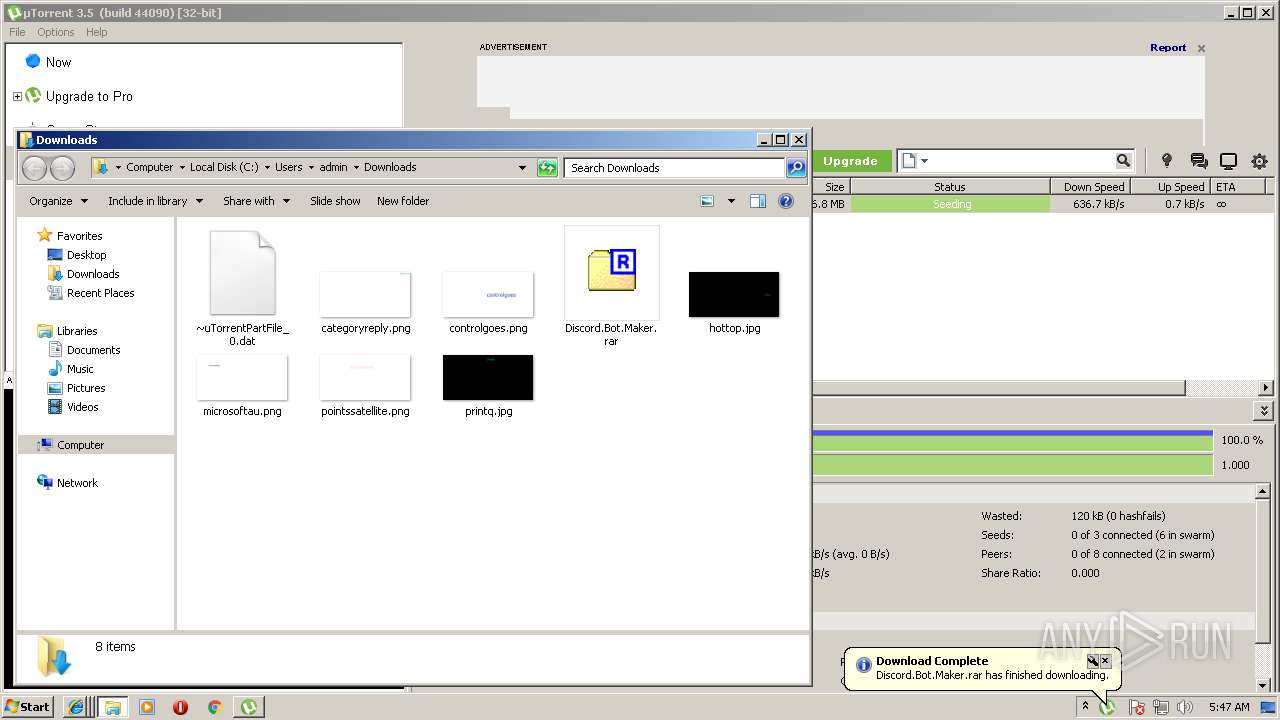Launch Opera from the taskbar
1280x720 pixels.
(x=181, y=707)
